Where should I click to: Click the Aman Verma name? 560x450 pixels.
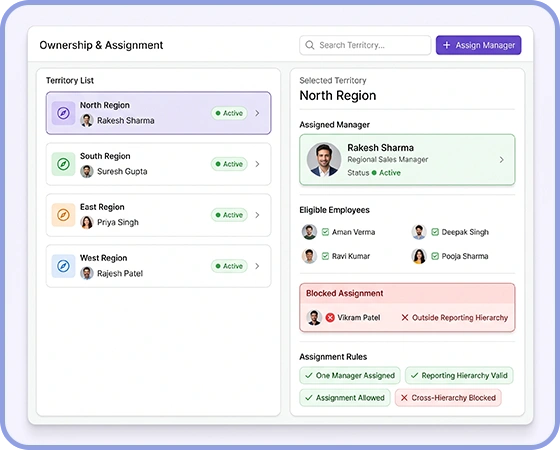point(354,232)
